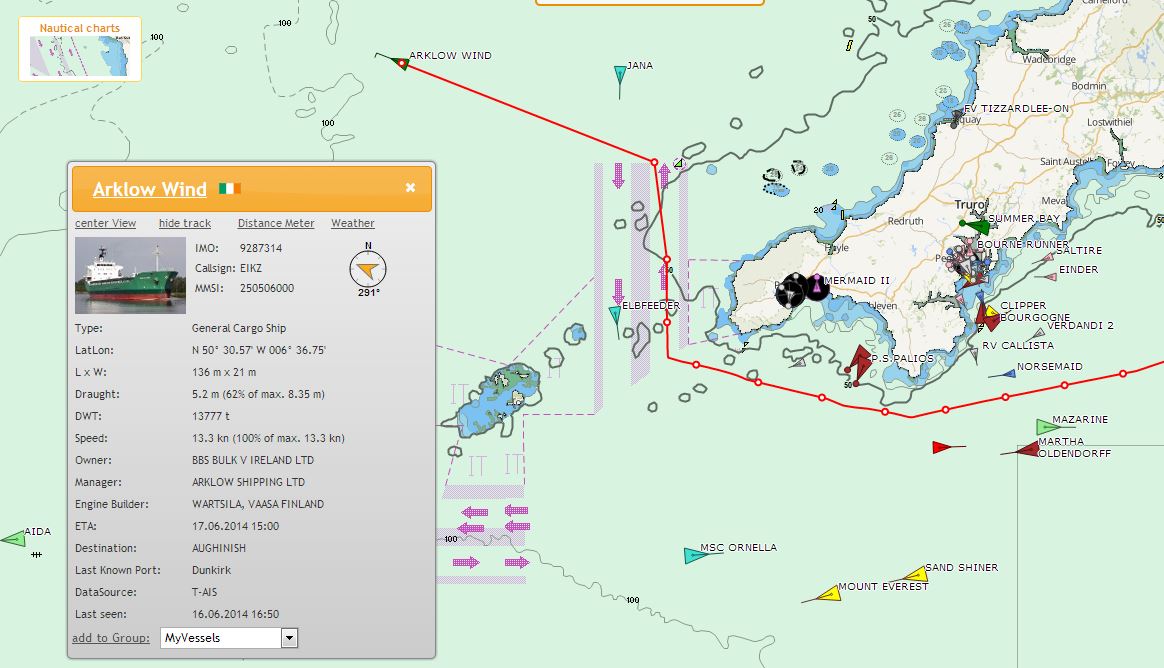Click the Callsign value EIKZ
This screenshot has width=1164, height=668.
pos(251,268)
